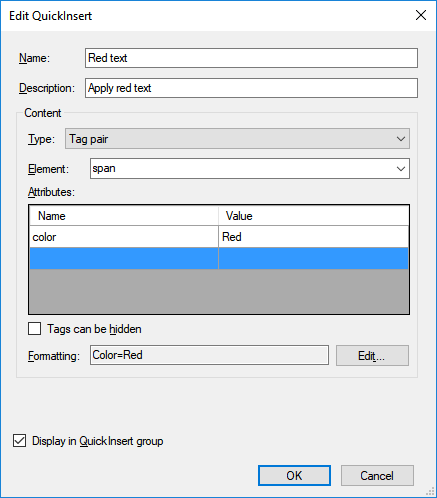Viewport: 437px width, 498px height.
Task: Expand the Element combo box arrow
Action: 401,169
